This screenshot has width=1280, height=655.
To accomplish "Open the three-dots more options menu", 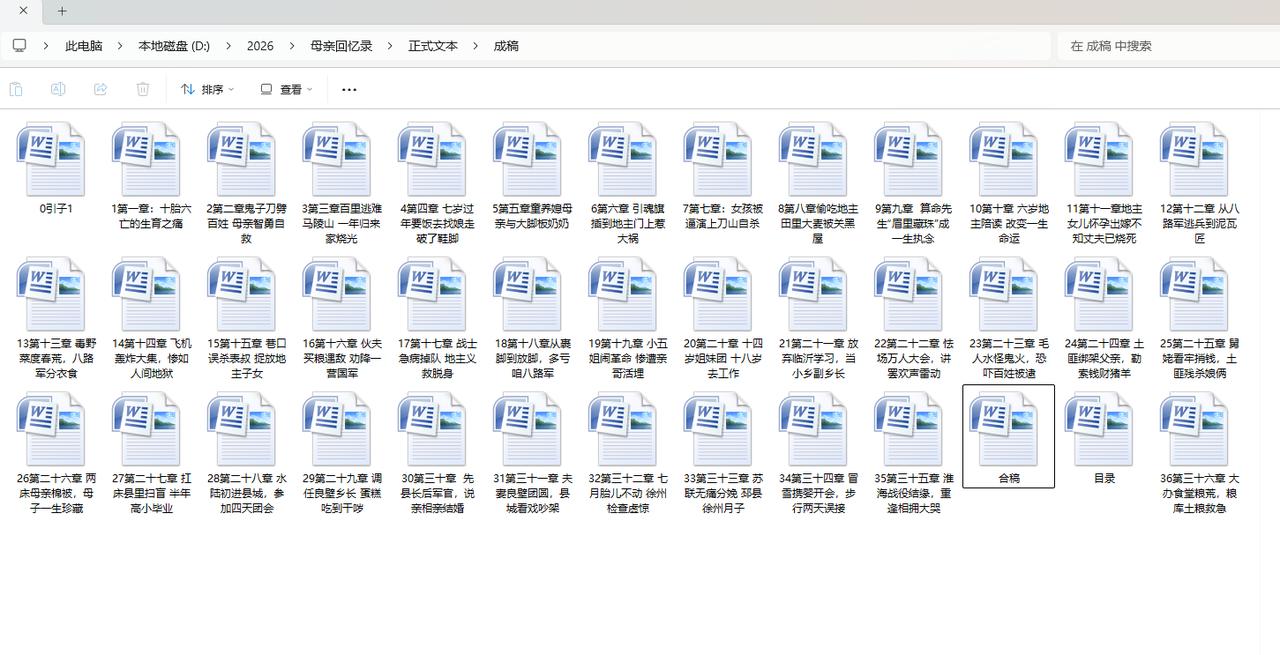I will tap(349, 89).
